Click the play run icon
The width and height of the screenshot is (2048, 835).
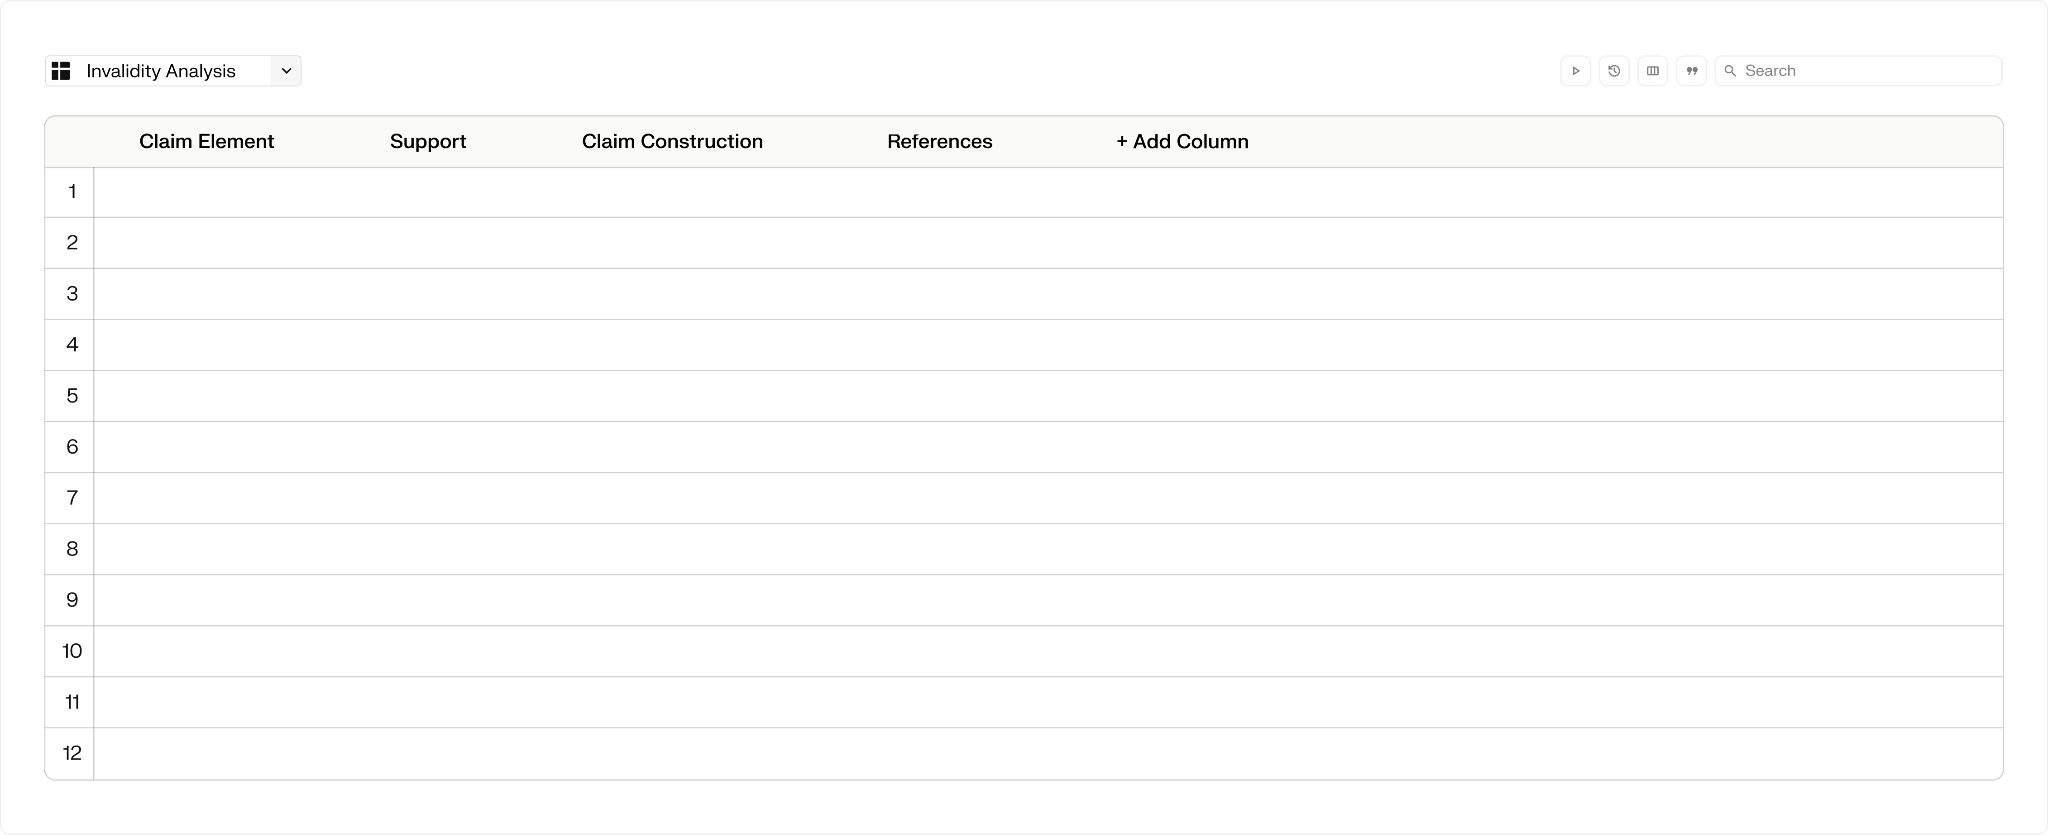tap(1575, 71)
